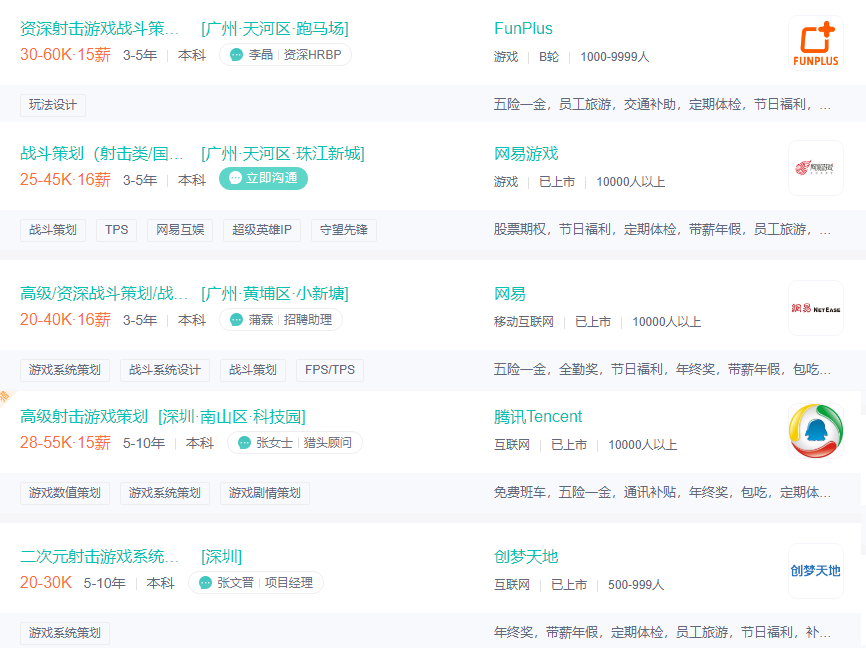
Task: Select 战斗策划 tag in 网易 row
Action: 253,370
